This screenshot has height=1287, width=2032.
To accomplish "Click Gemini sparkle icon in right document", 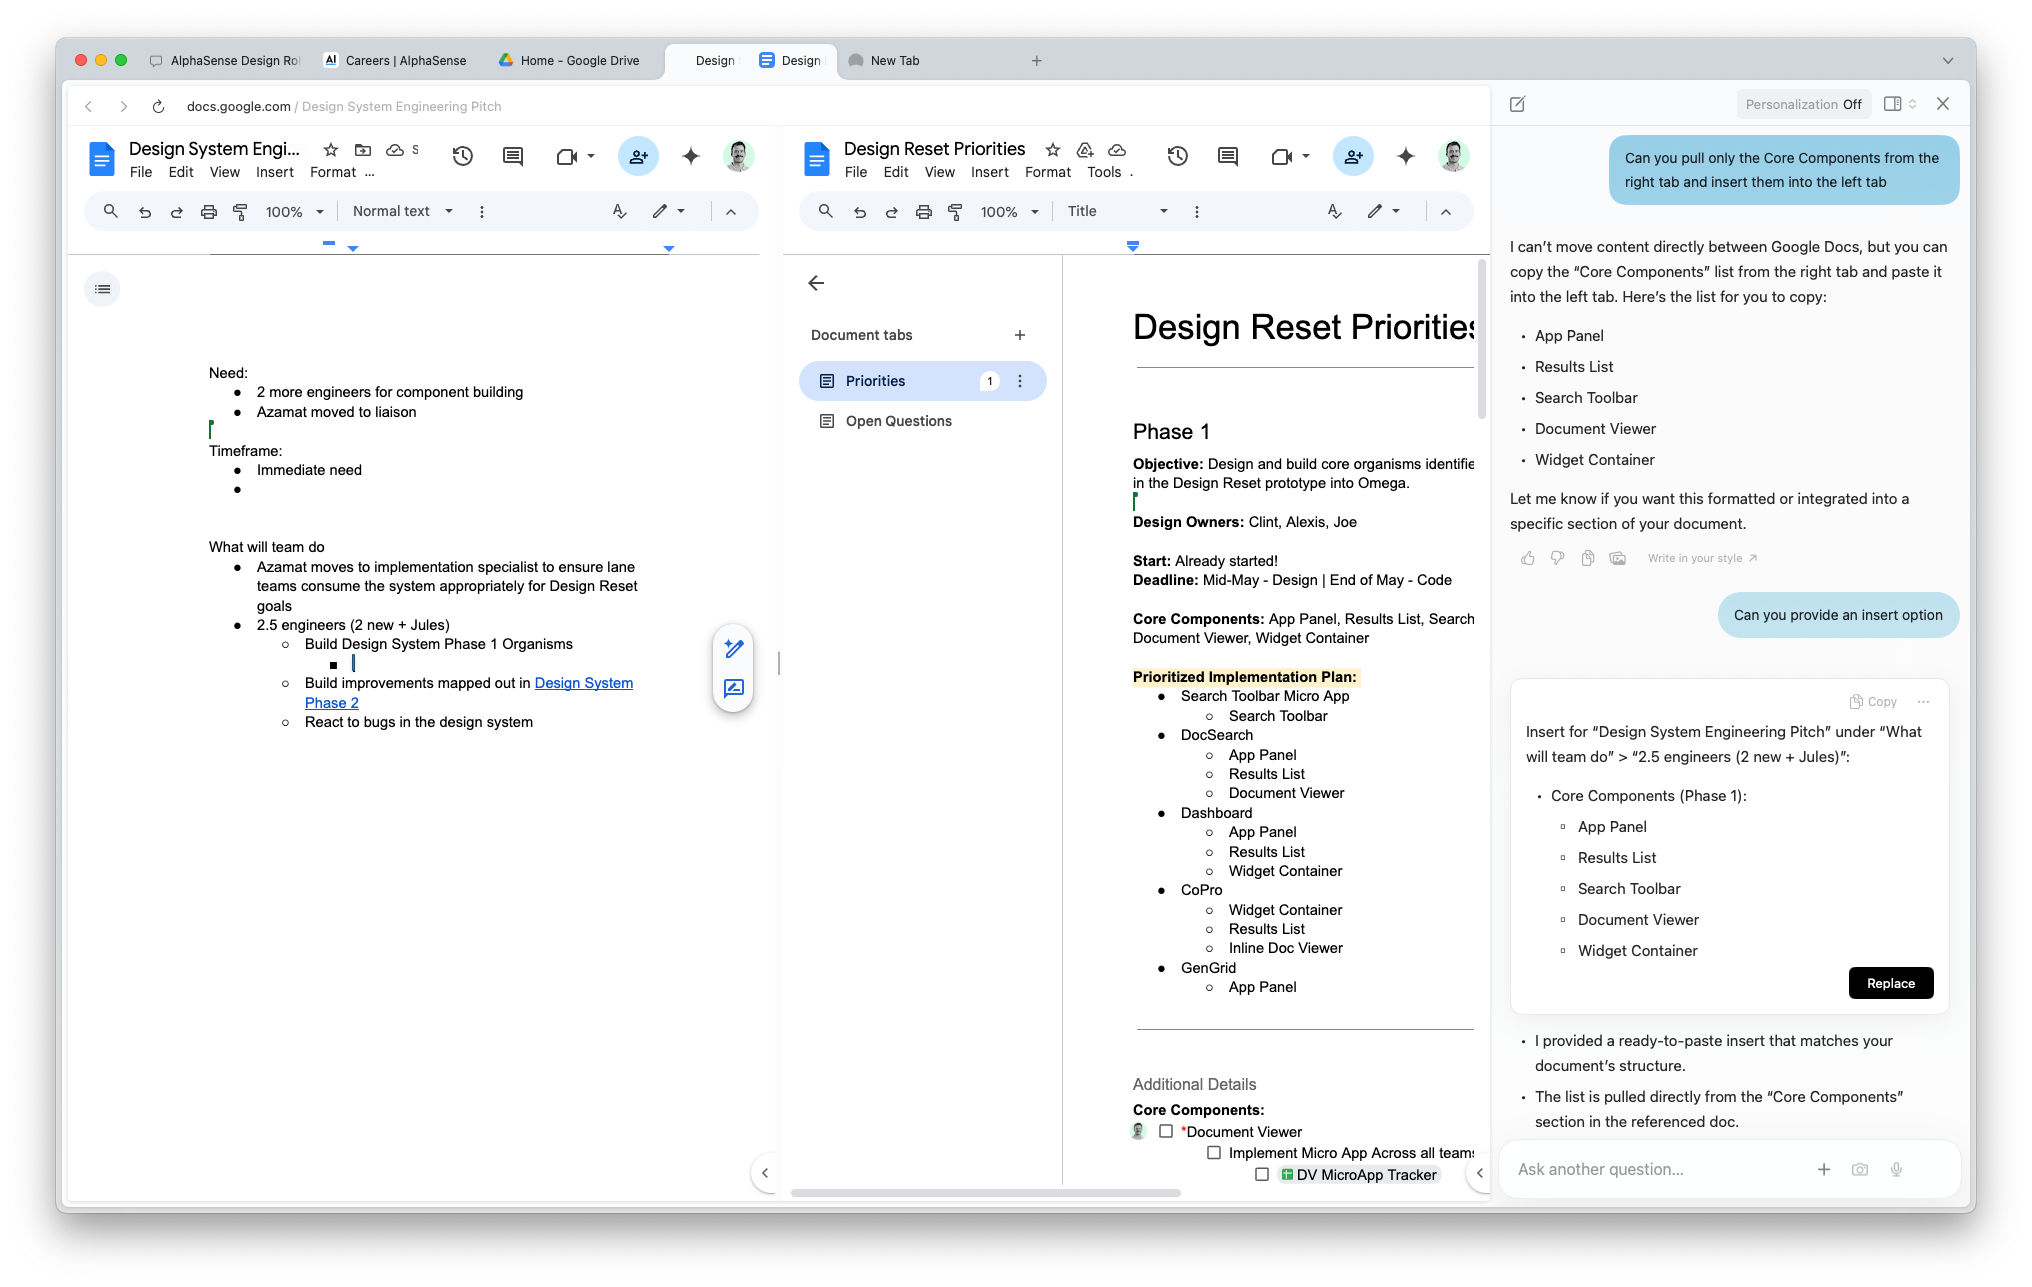I will (x=1405, y=156).
